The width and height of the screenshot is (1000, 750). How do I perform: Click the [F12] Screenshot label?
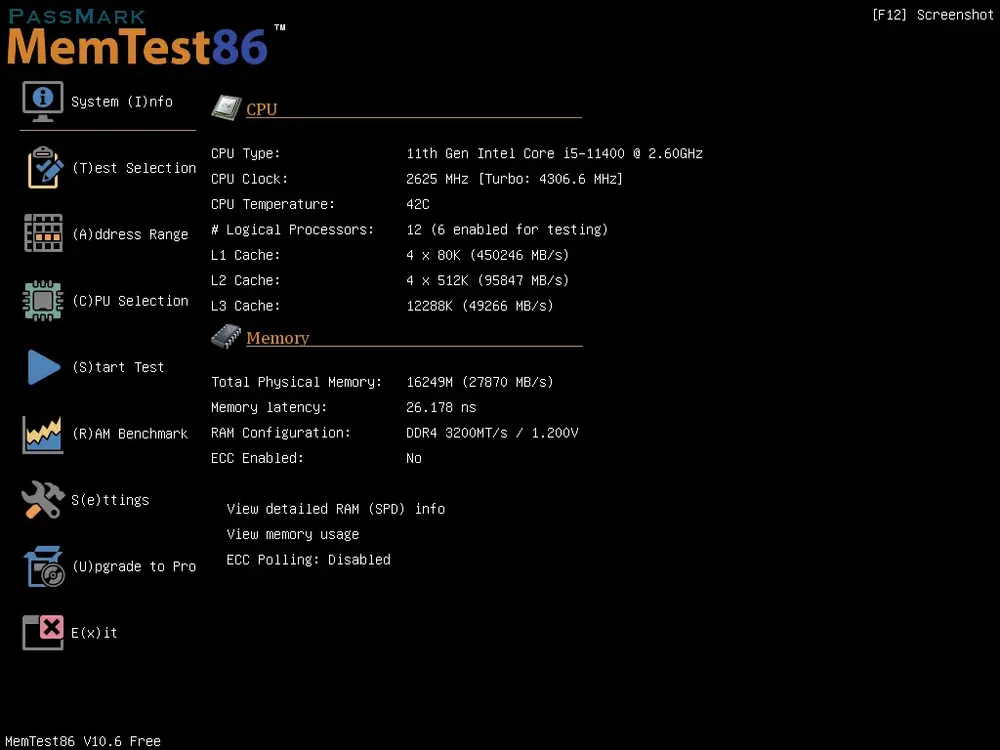tap(932, 15)
